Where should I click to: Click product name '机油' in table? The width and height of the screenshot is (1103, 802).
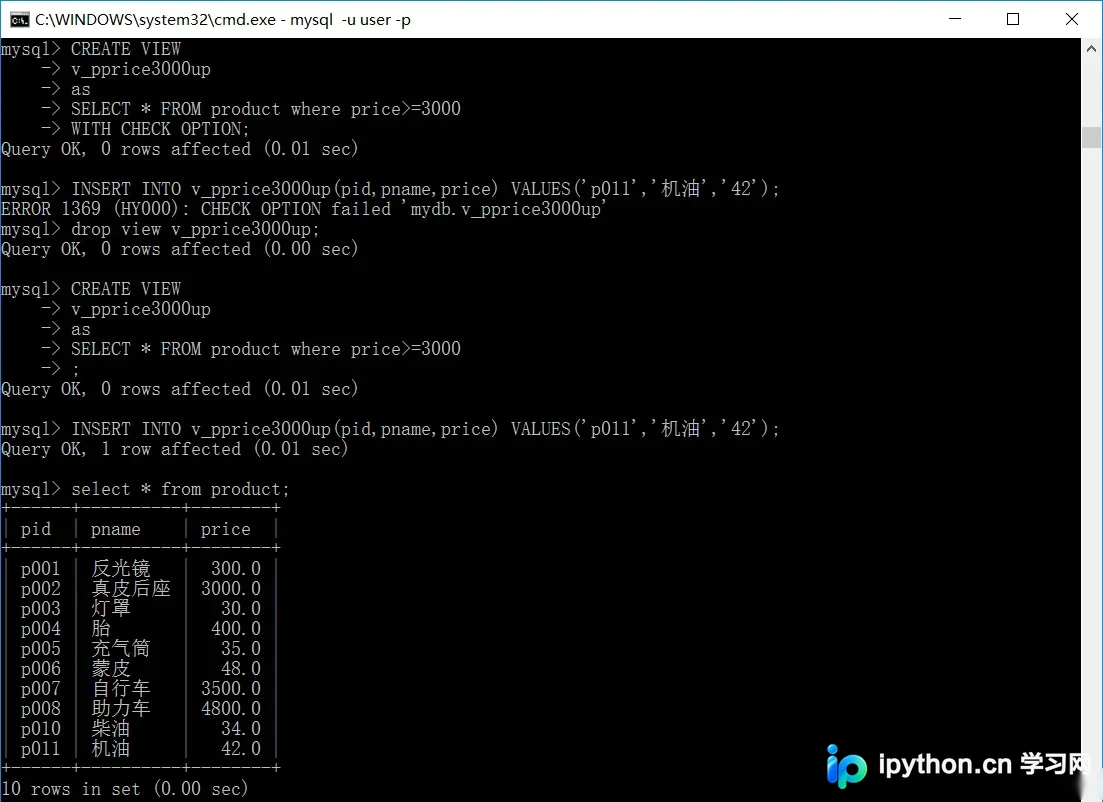coord(110,749)
